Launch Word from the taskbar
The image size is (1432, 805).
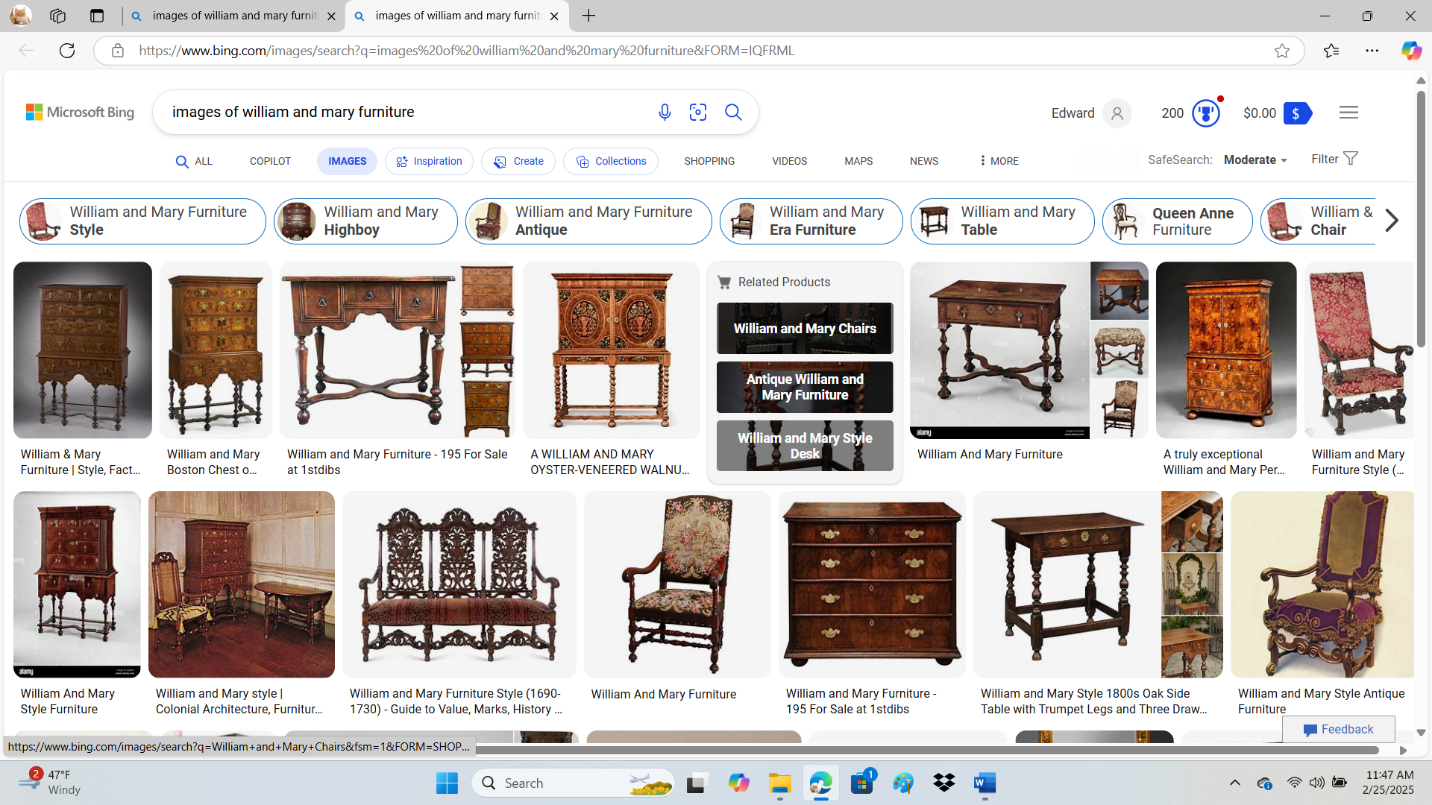coord(984,783)
